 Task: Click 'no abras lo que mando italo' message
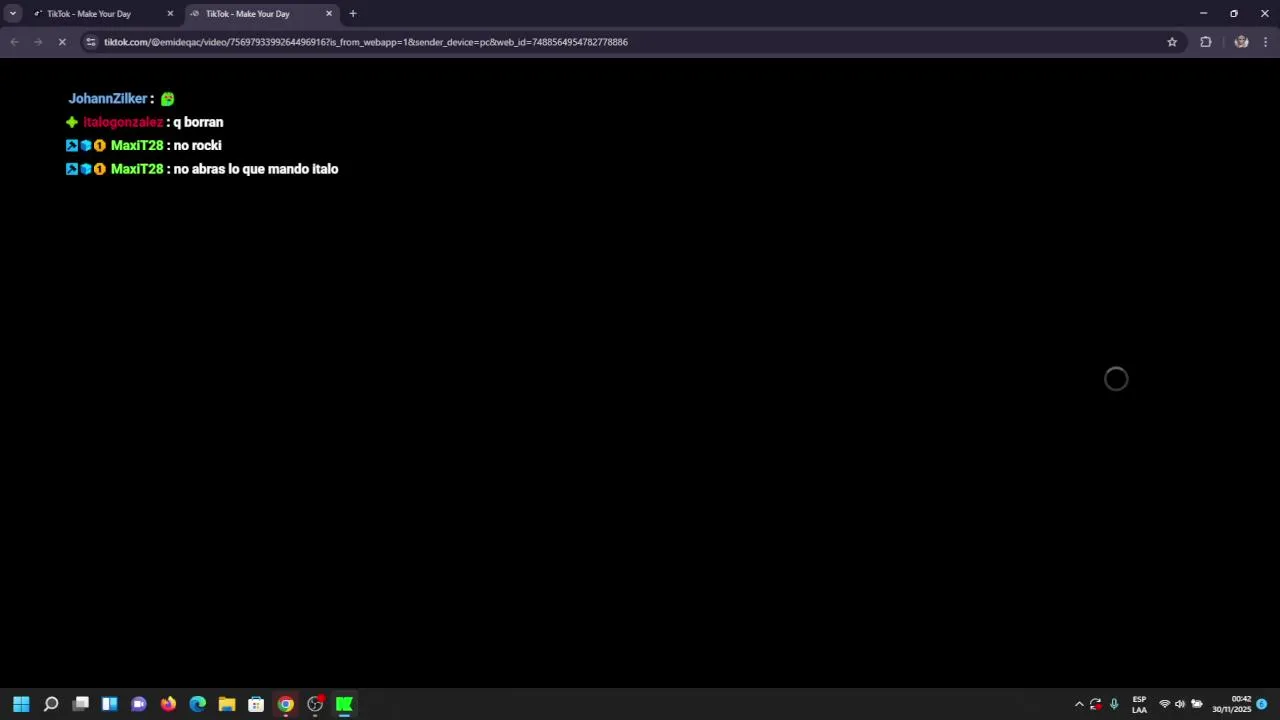256,169
